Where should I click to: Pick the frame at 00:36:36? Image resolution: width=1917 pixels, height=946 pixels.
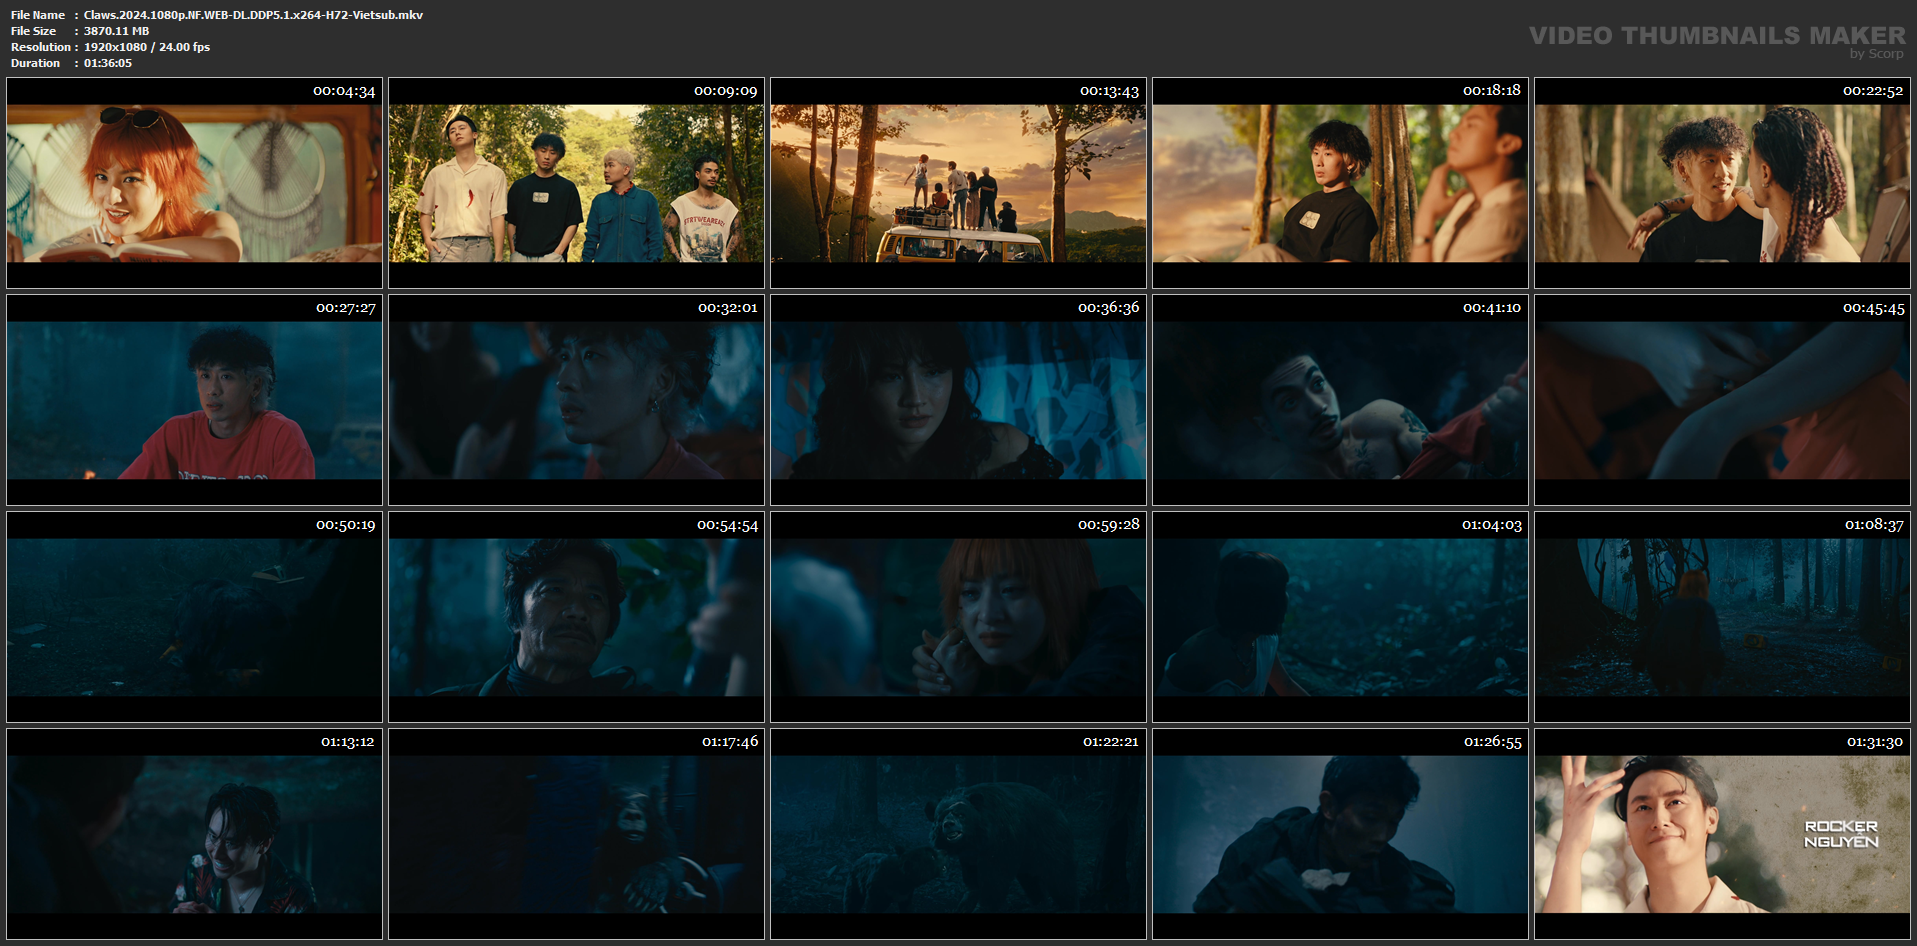pyautogui.click(x=958, y=400)
